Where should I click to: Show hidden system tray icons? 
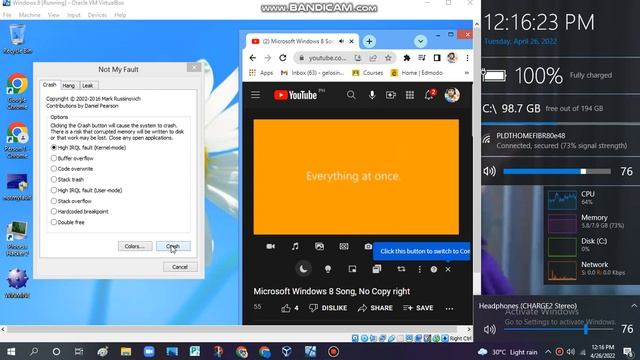coord(548,352)
